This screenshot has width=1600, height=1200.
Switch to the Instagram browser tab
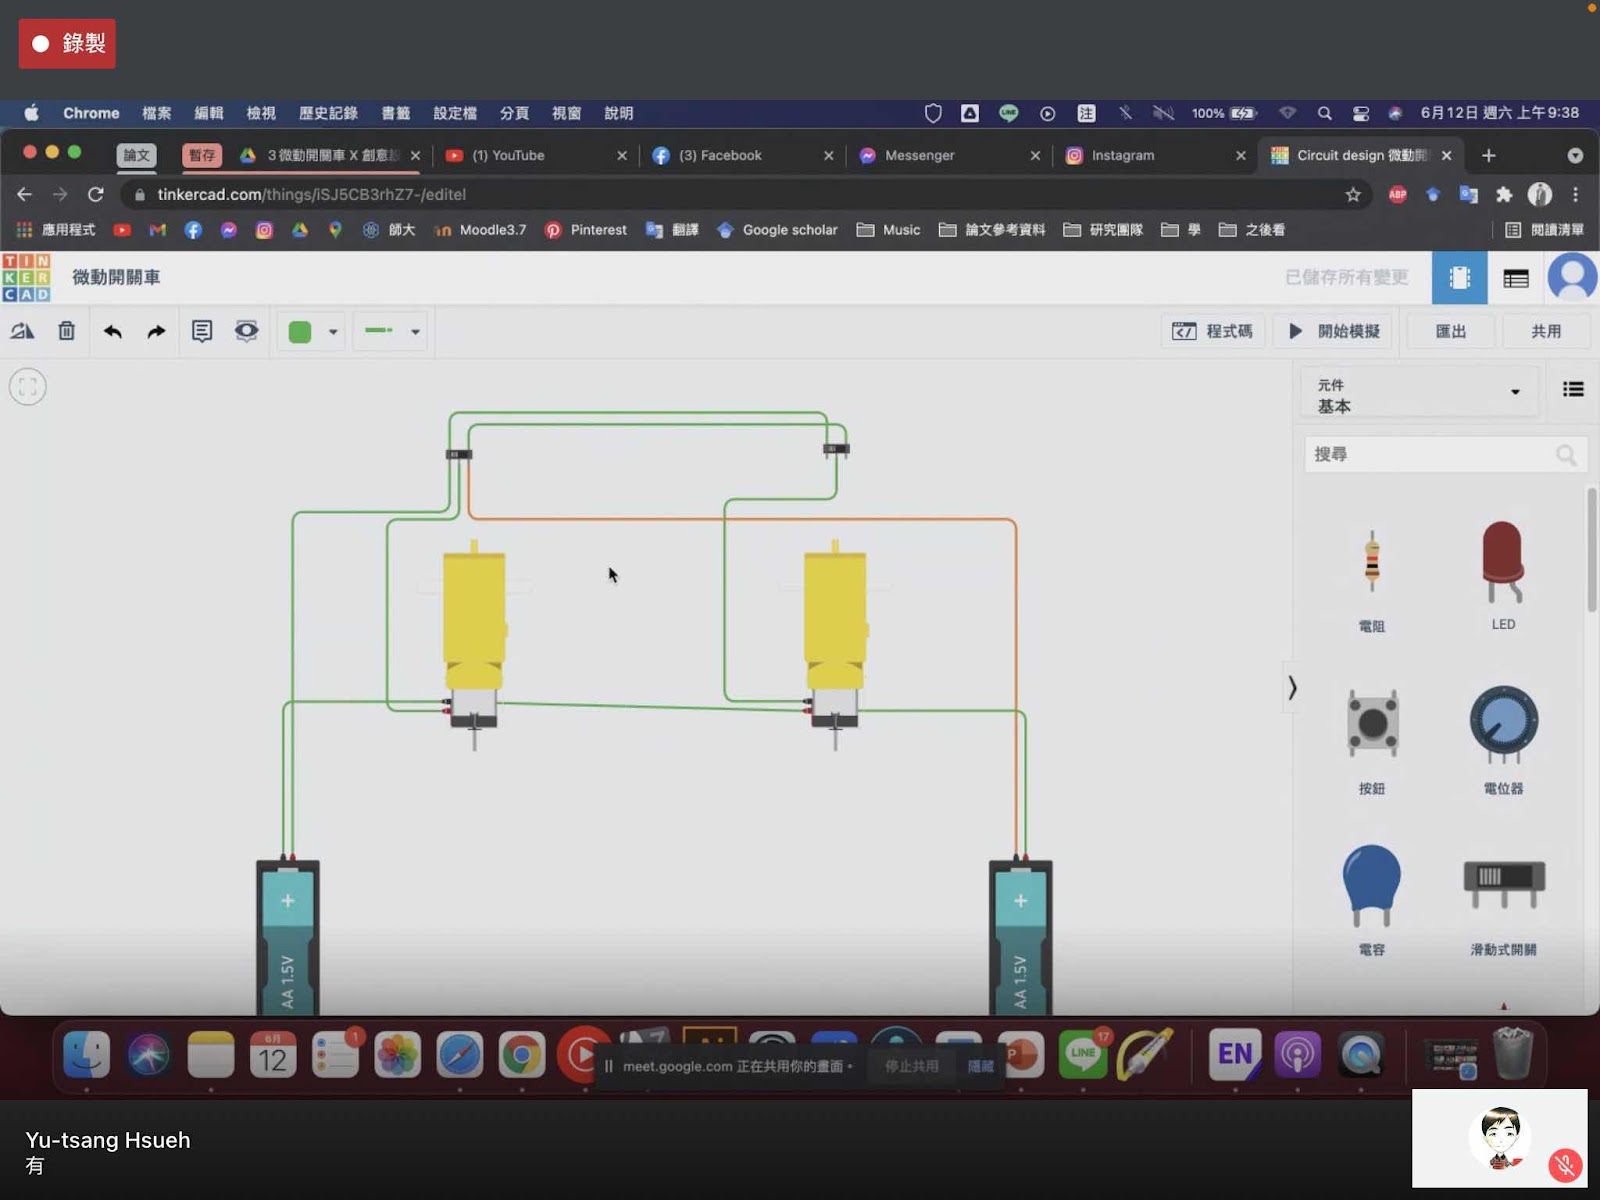click(x=1155, y=155)
